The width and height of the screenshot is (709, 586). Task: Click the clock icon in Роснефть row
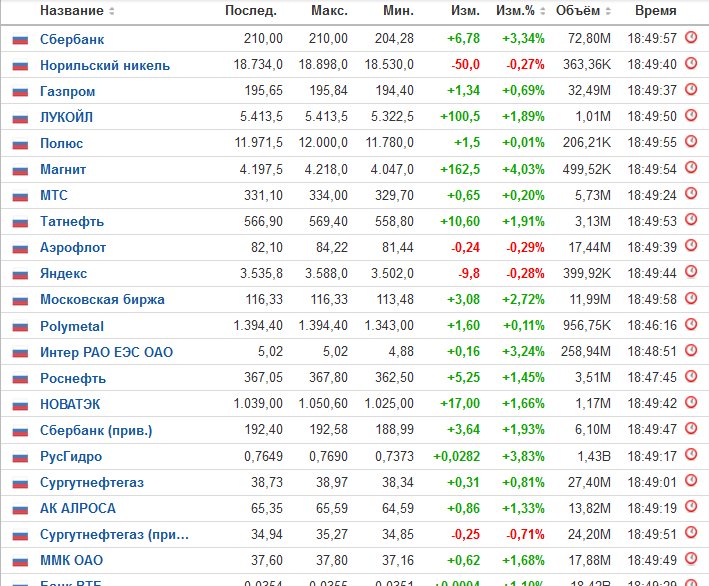tap(691, 376)
